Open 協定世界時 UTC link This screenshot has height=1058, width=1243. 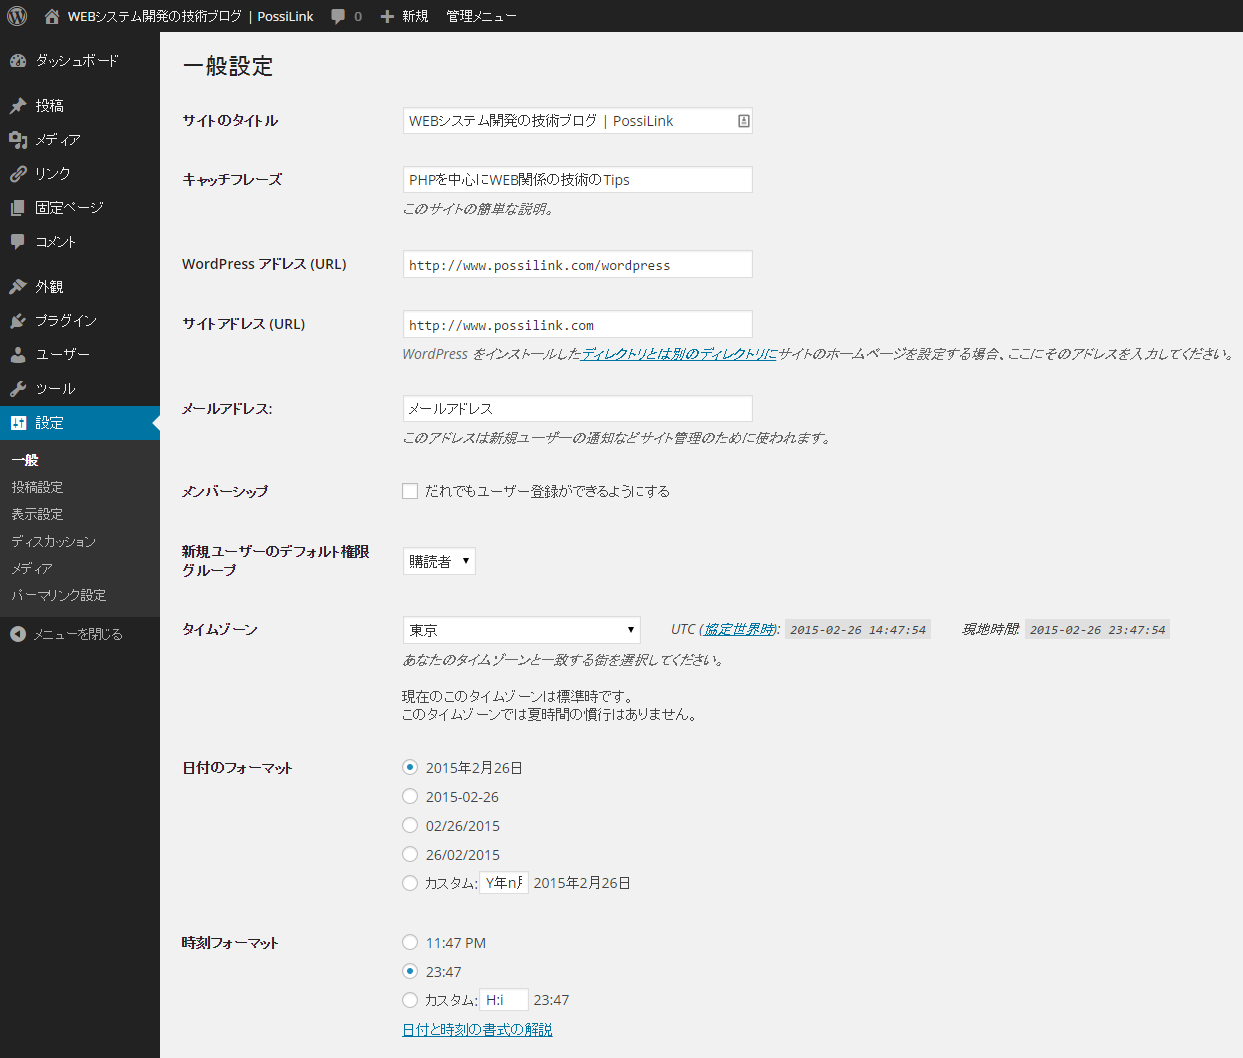click(x=739, y=629)
